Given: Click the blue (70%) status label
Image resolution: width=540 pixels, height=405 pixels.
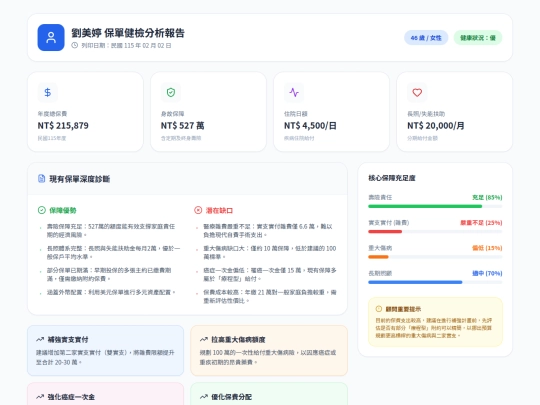Looking at the screenshot, I should (x=487, y=273).
